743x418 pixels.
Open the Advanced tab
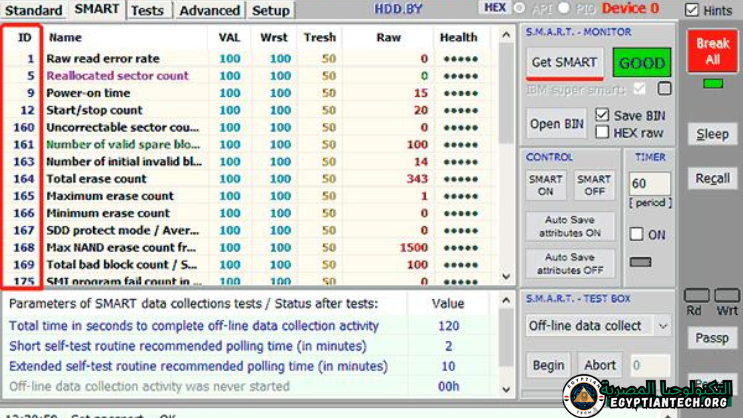click(x=210, y=10)
